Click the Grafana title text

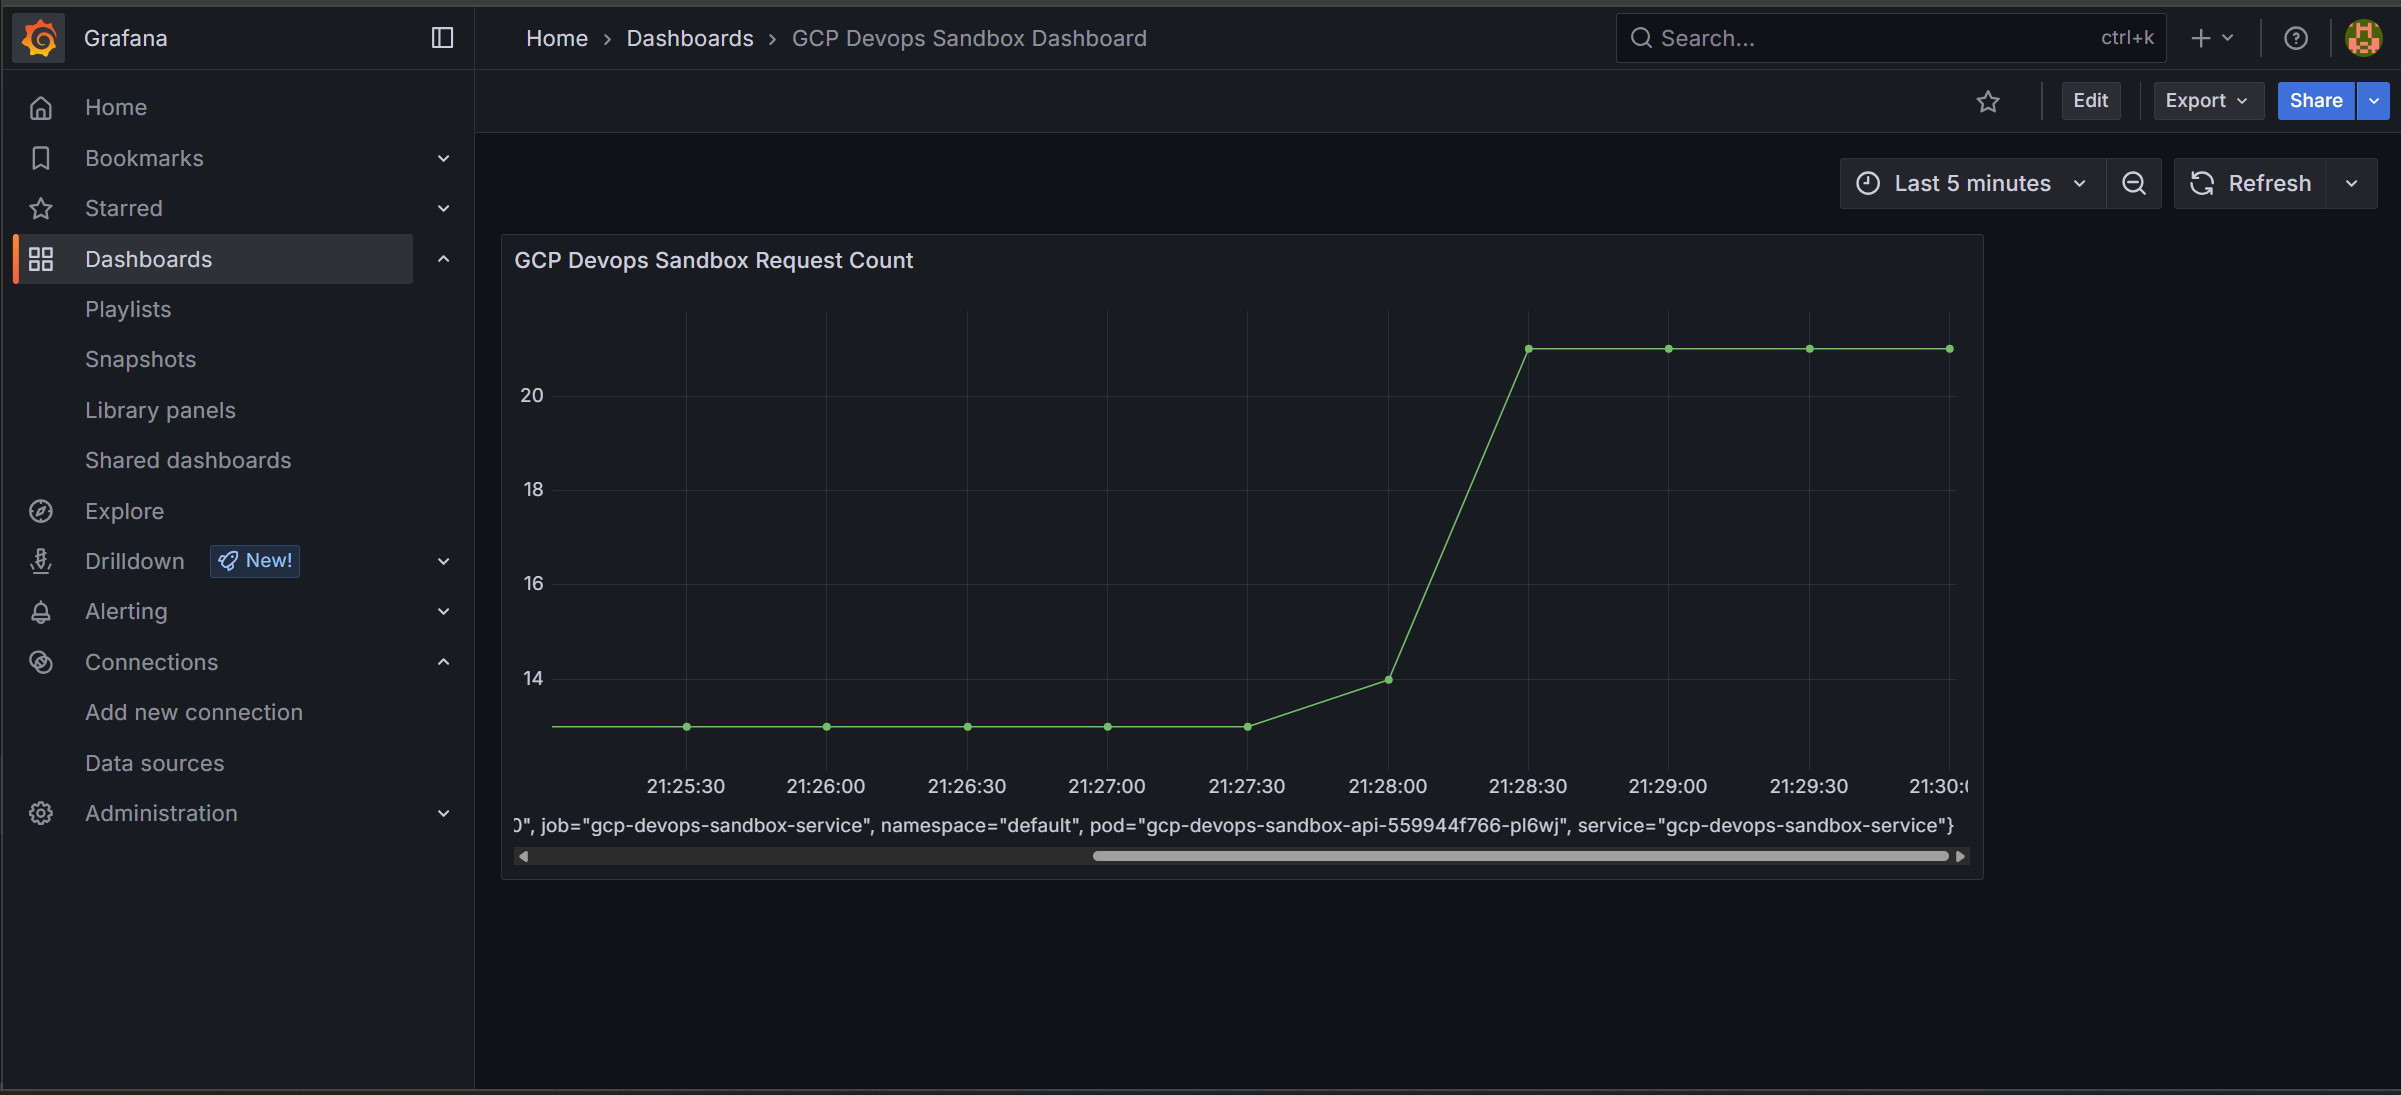126,38
